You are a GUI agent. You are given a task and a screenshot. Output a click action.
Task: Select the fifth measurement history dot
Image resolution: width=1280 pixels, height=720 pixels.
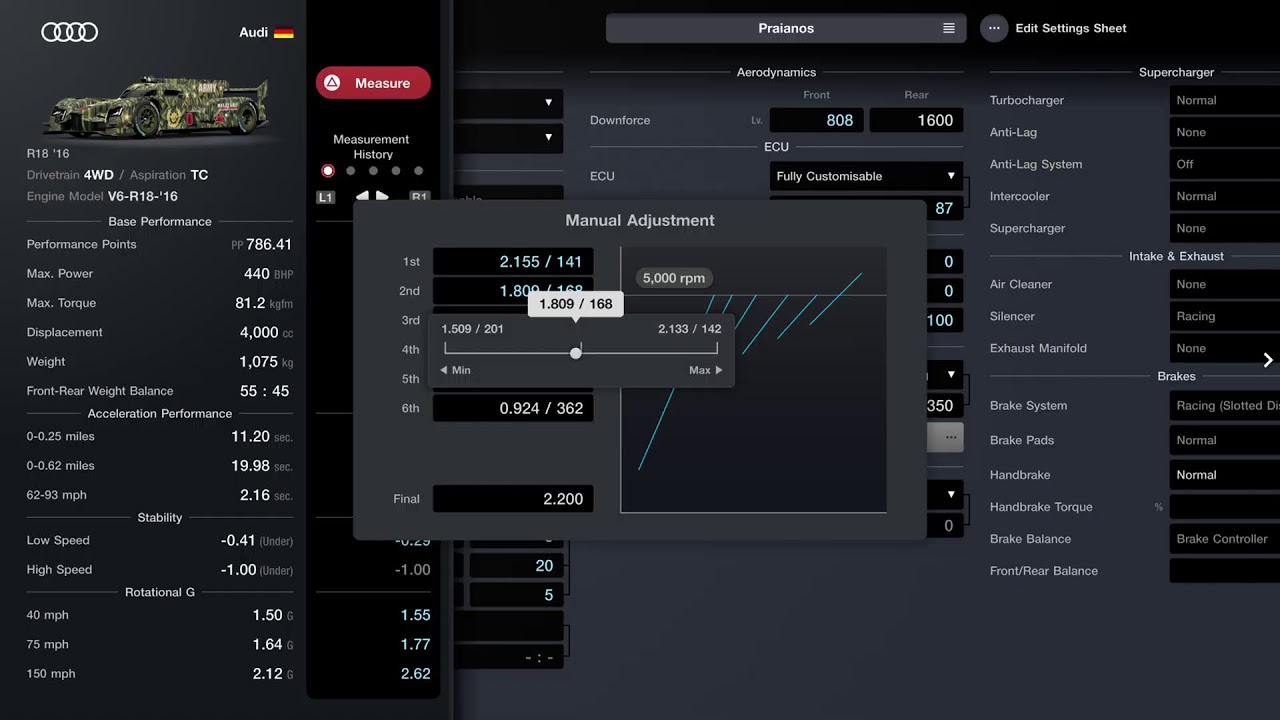click(x=419, y=171)
